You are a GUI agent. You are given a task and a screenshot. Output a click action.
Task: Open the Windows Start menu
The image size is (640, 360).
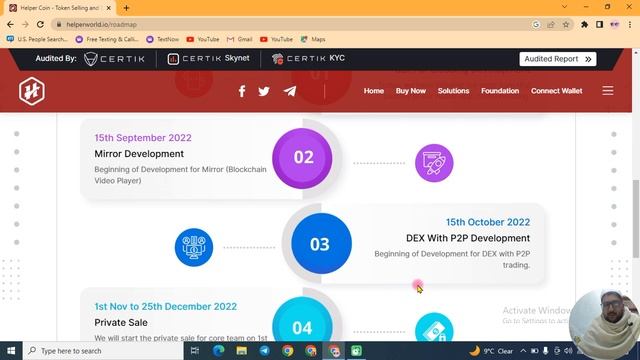pos(11,351)
